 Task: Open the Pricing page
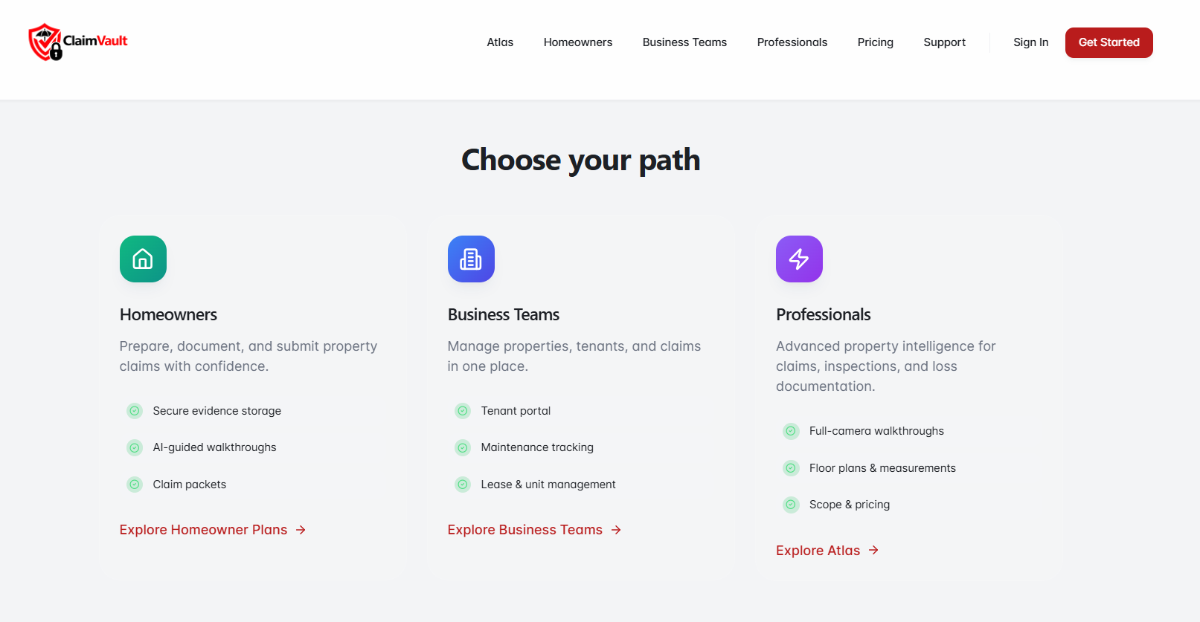pos(875,42)
